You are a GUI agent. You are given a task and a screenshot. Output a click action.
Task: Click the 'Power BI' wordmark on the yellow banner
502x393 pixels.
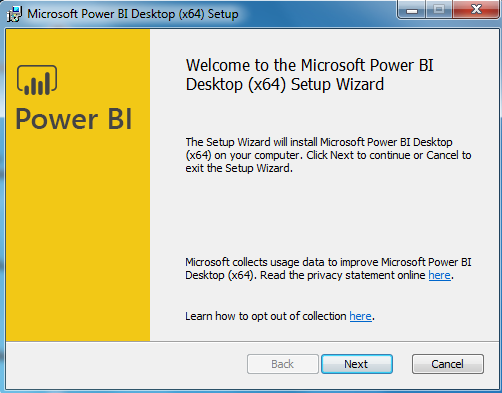tap(74, 119)
